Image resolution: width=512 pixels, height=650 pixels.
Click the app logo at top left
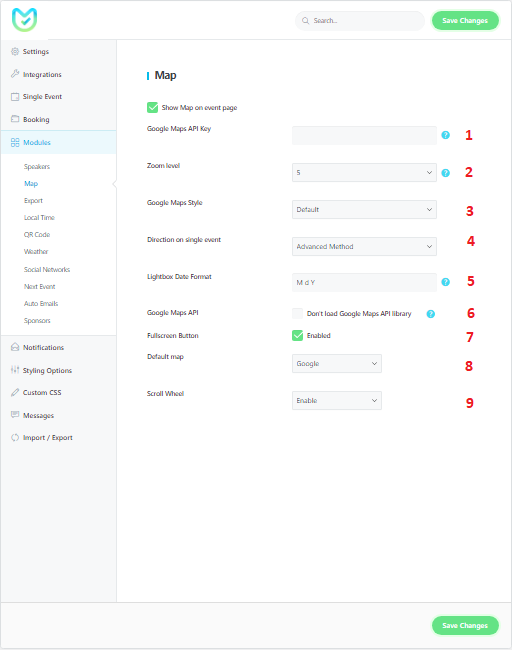coord(24,19)
